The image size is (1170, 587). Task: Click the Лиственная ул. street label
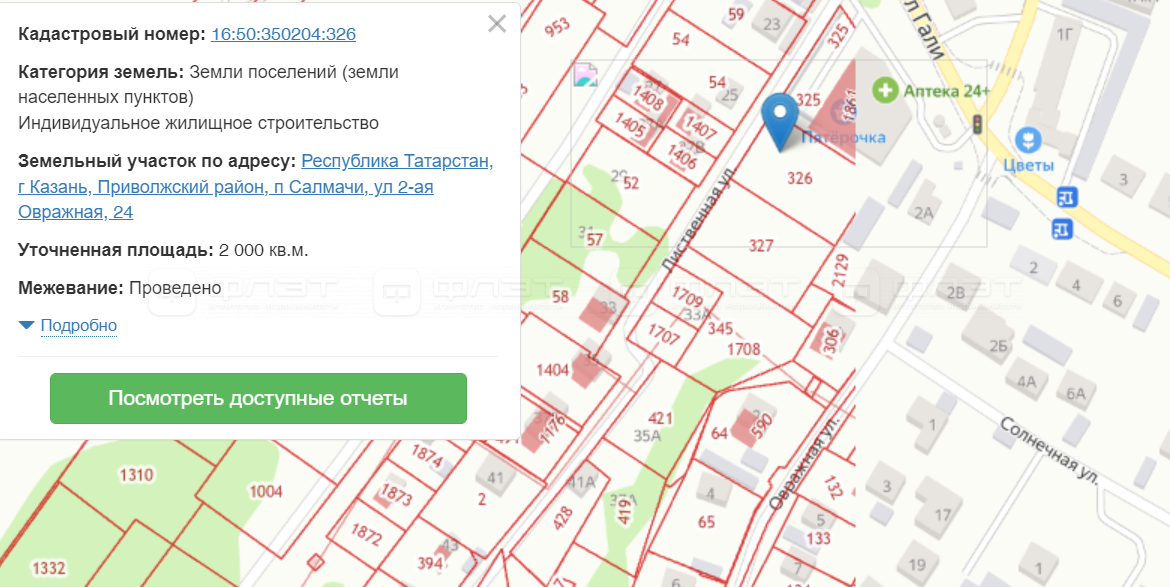pyautogui.click(x=698, y=219)
